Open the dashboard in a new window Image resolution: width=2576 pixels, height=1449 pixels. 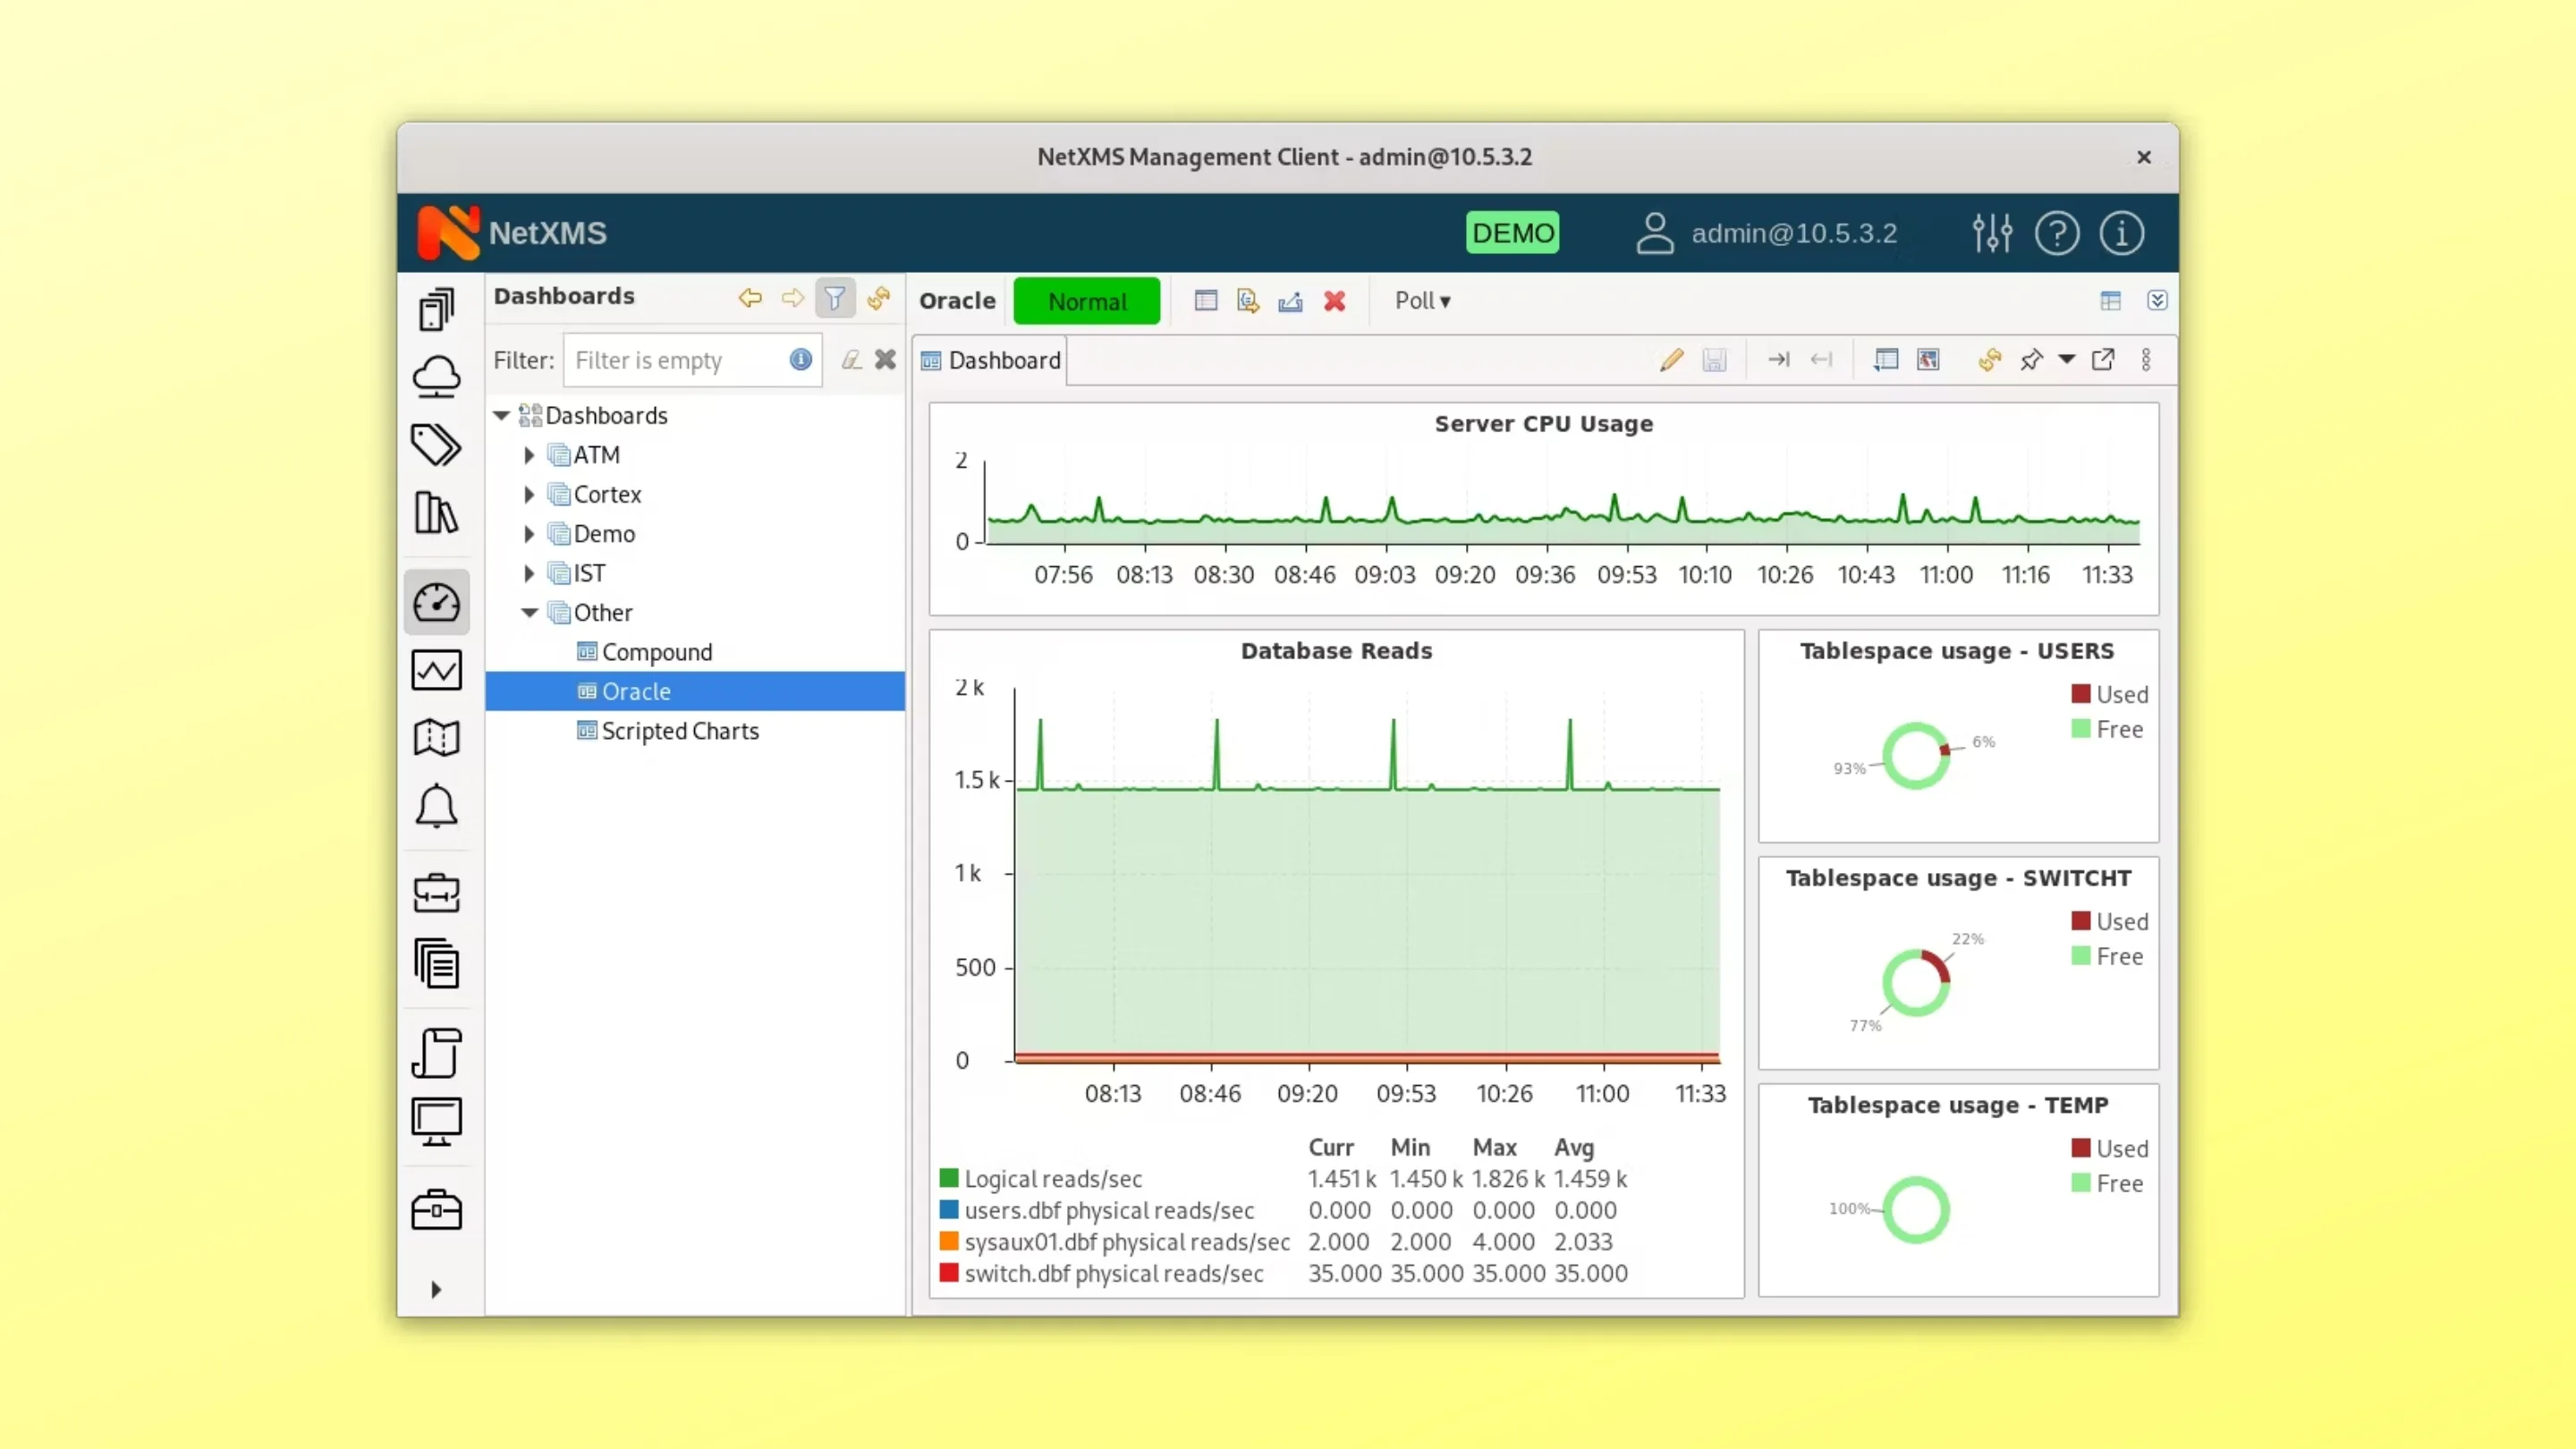coord(2104,360)
